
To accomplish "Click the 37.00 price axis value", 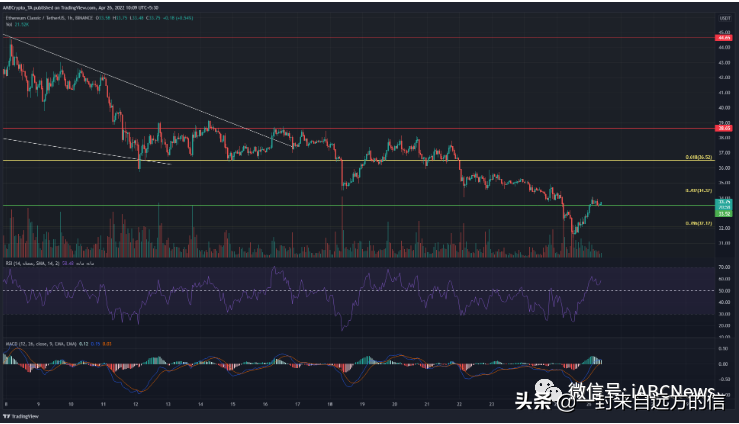I will point(724,153).
